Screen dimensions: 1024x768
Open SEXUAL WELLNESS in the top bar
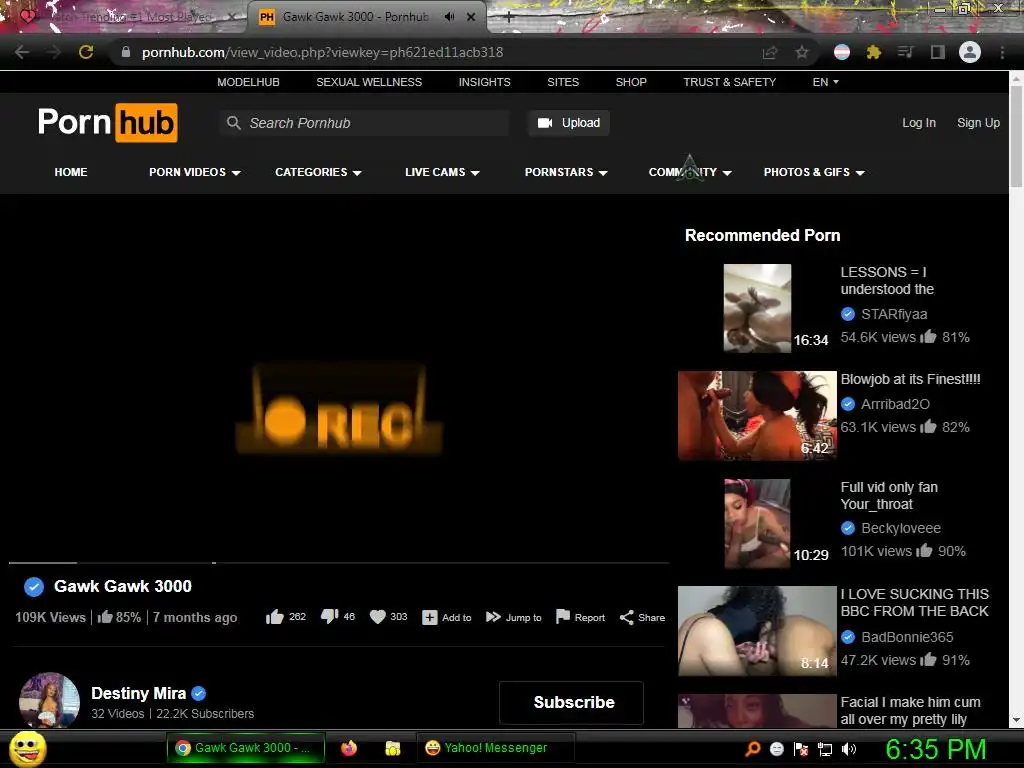369,82
